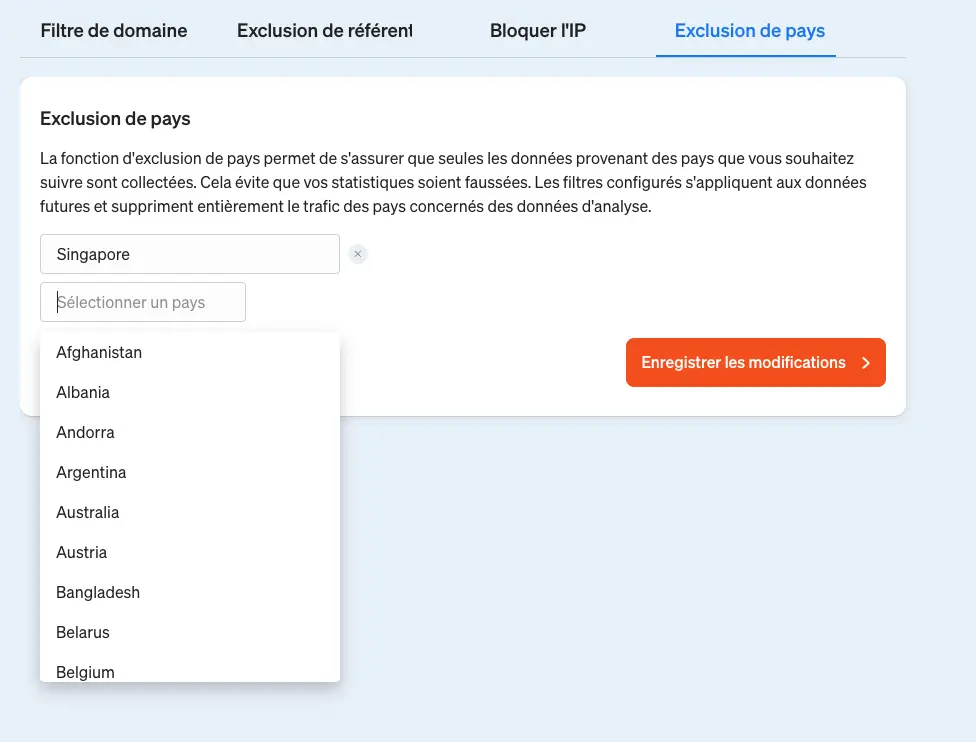976x742 pixels.
Task: Choose Afghanistan from the country list
Action: (x=190, y=352)
